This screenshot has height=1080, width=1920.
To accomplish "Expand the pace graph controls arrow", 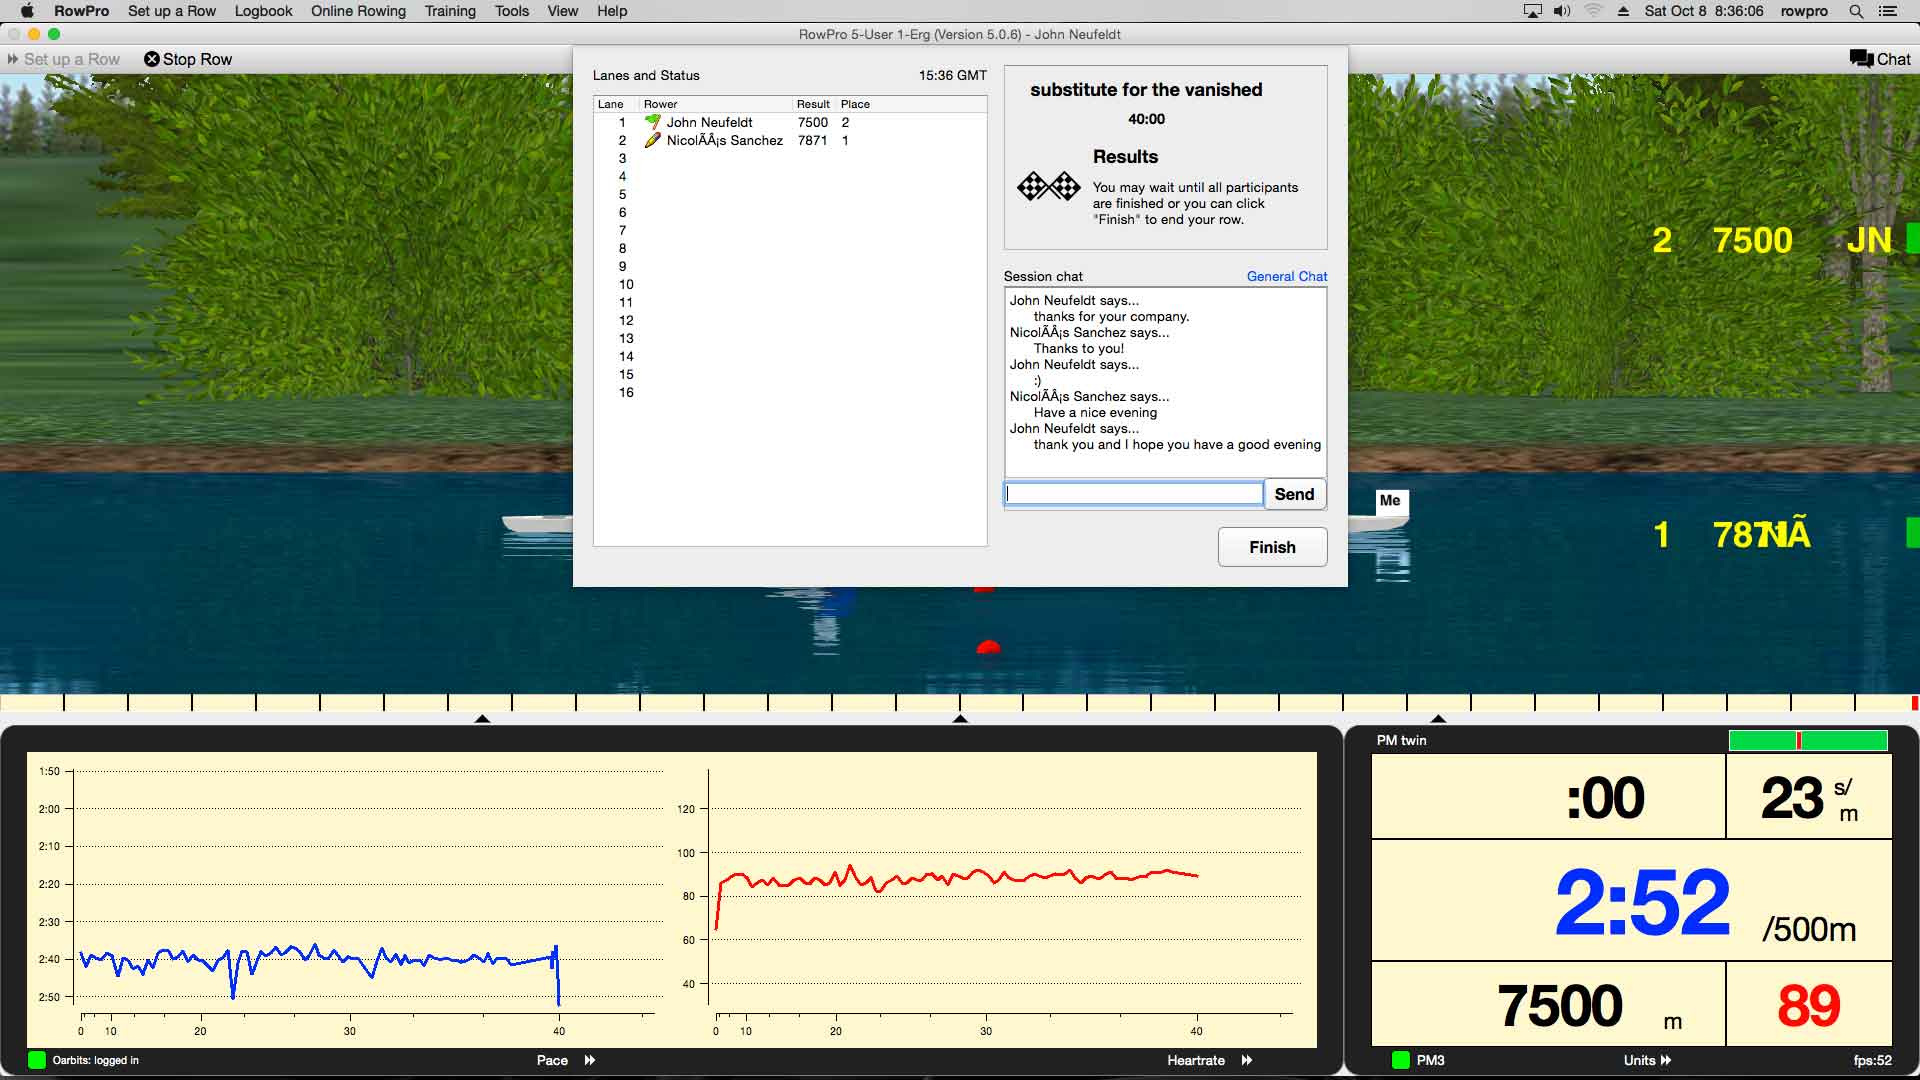I will pyautogui.click(x=589, y=1060).
